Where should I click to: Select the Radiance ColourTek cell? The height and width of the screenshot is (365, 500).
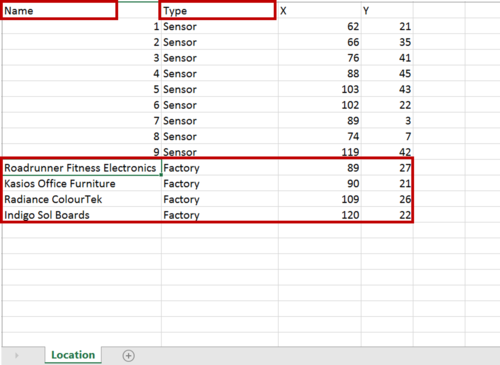point(82,199)
